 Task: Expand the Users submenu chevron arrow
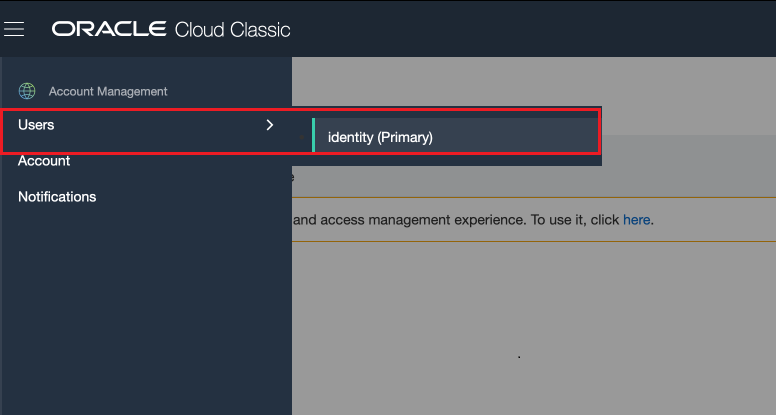coord(269,125)
